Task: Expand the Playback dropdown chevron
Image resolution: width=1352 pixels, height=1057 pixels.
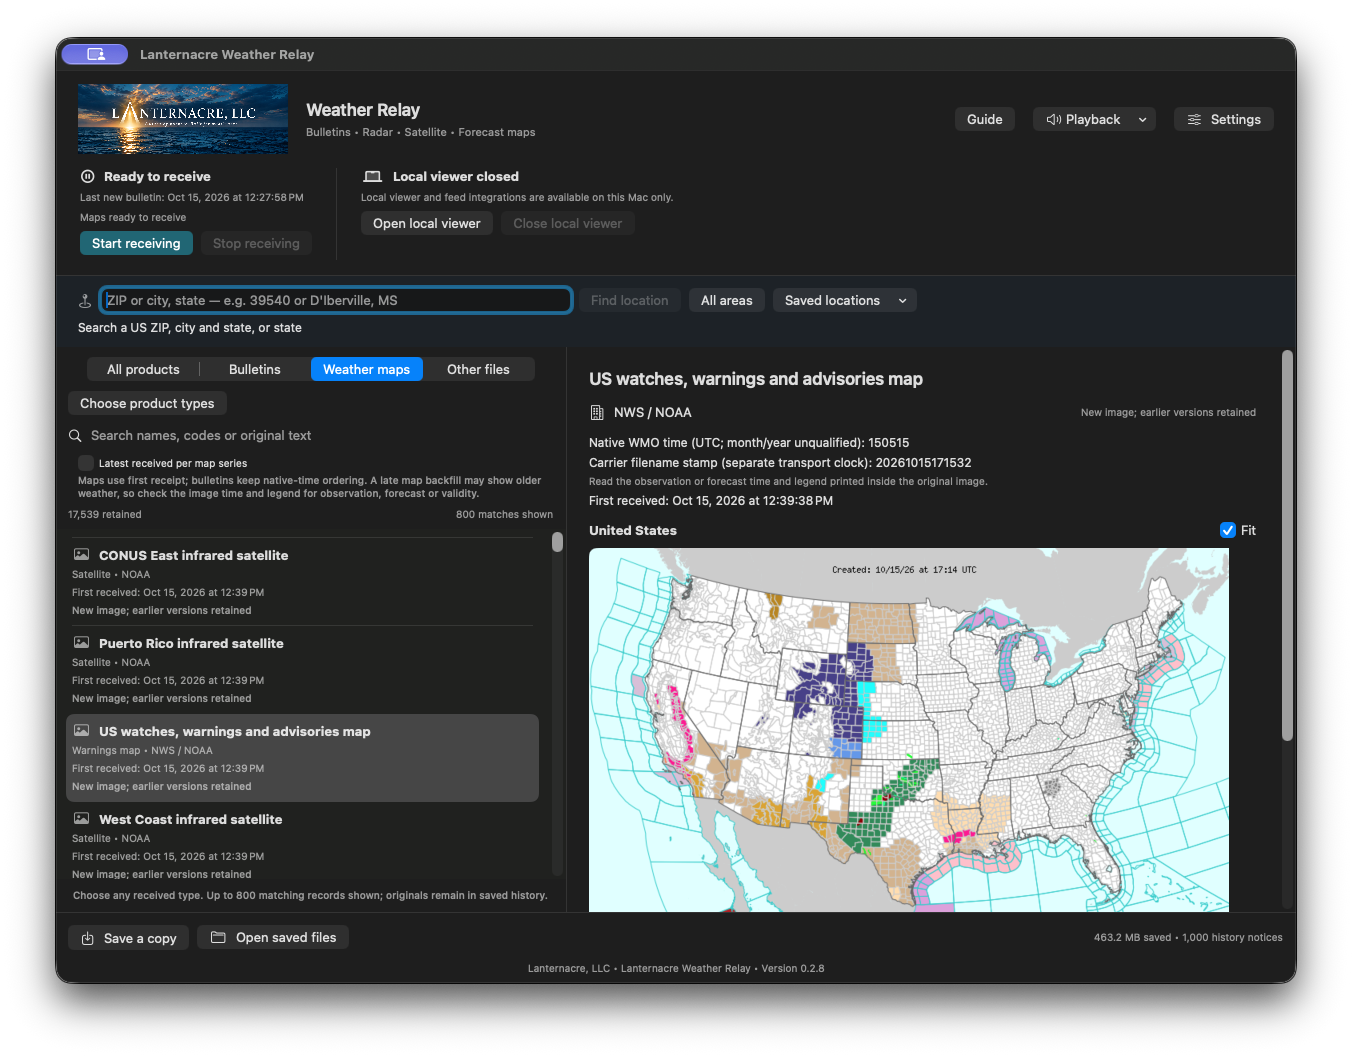Action: (x=1142, y=119)
